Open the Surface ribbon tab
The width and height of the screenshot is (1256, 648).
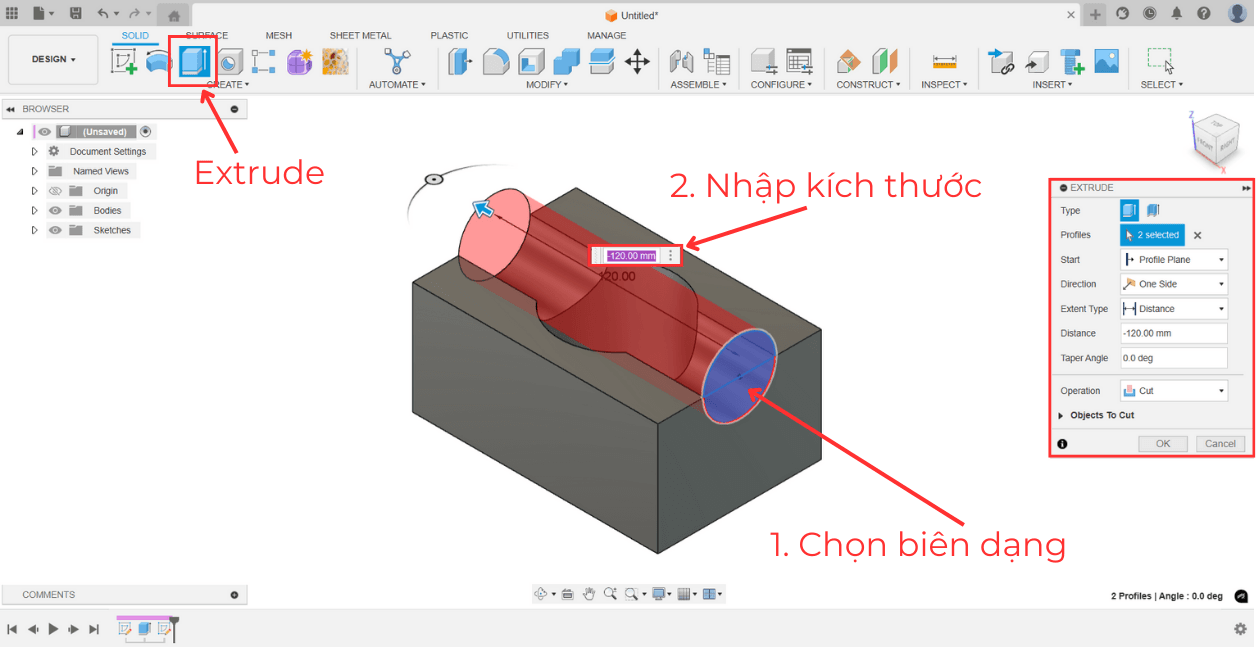(x=205, y=35)
